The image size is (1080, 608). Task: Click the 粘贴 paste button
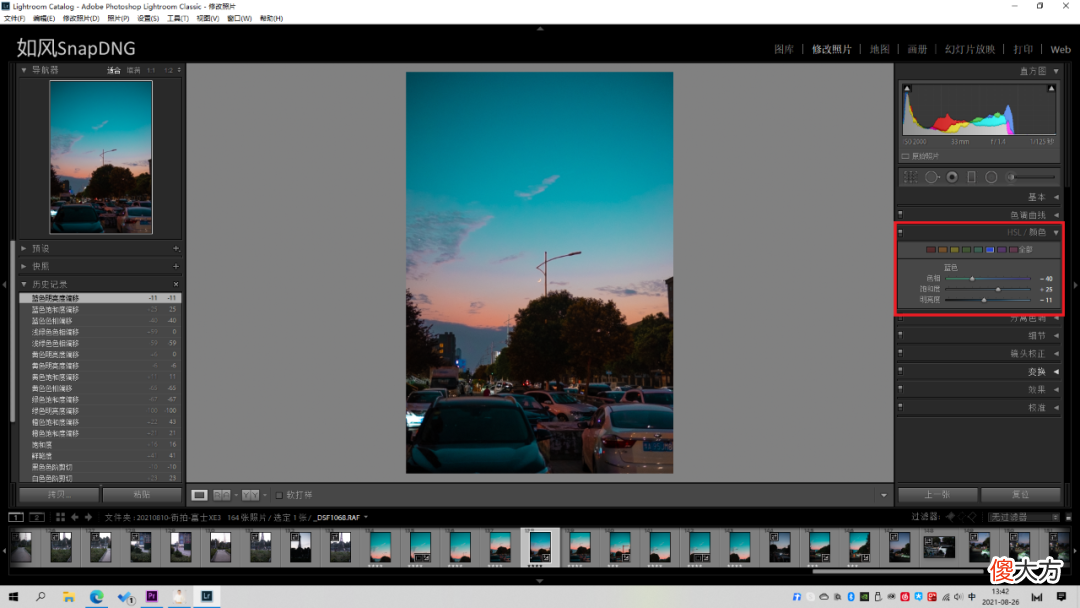(141, 495)
